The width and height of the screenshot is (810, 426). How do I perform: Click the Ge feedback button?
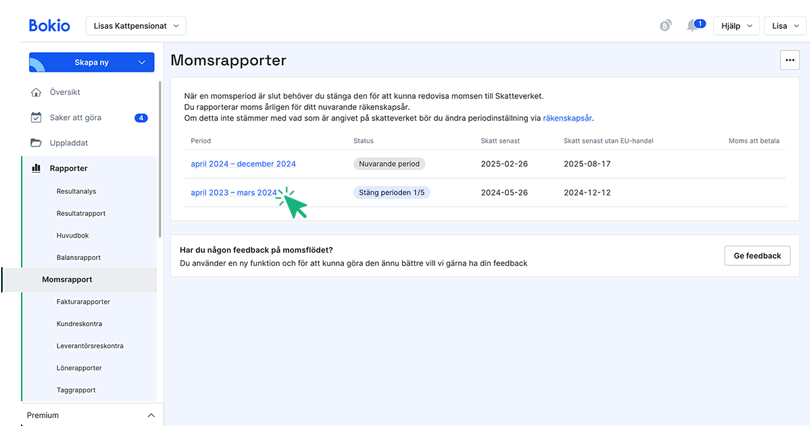tap(757, 256)
